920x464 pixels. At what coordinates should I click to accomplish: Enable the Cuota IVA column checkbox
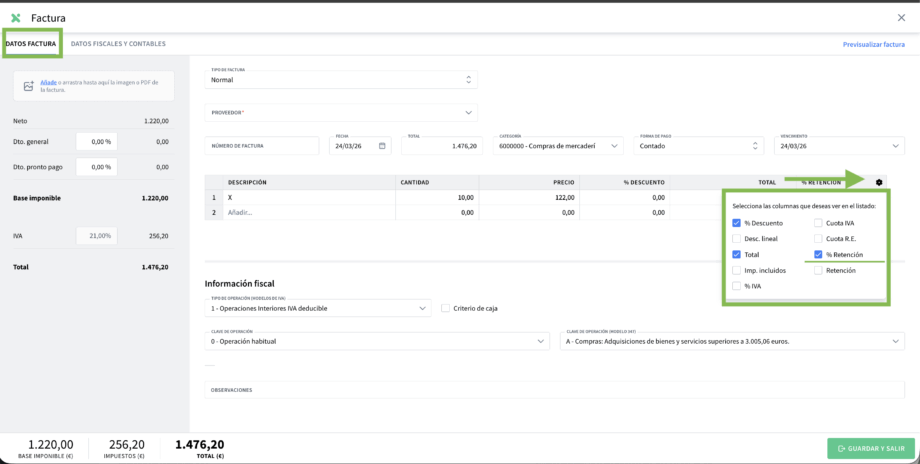point(818,223)
